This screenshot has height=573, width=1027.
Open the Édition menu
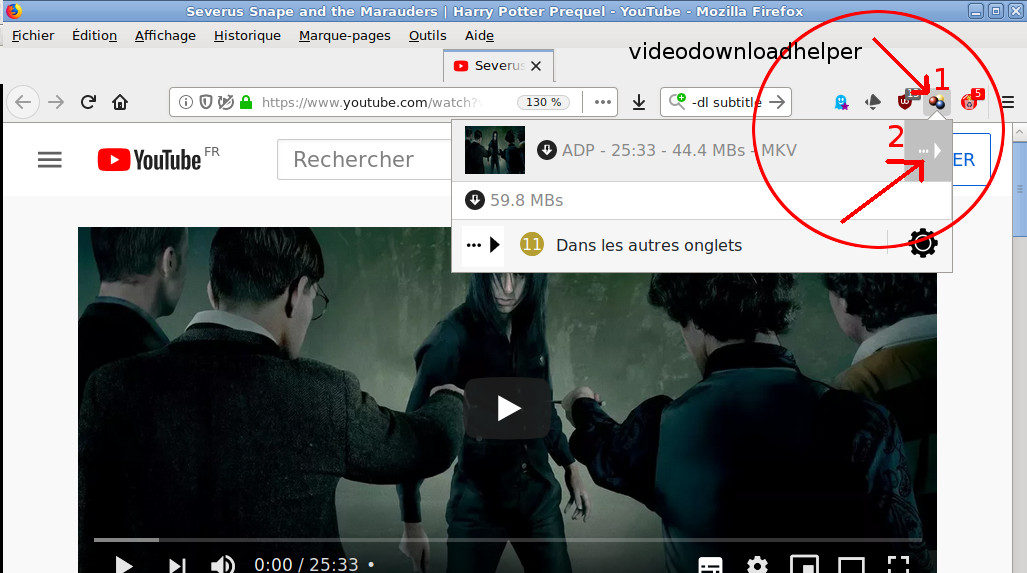tap(94, 35)
